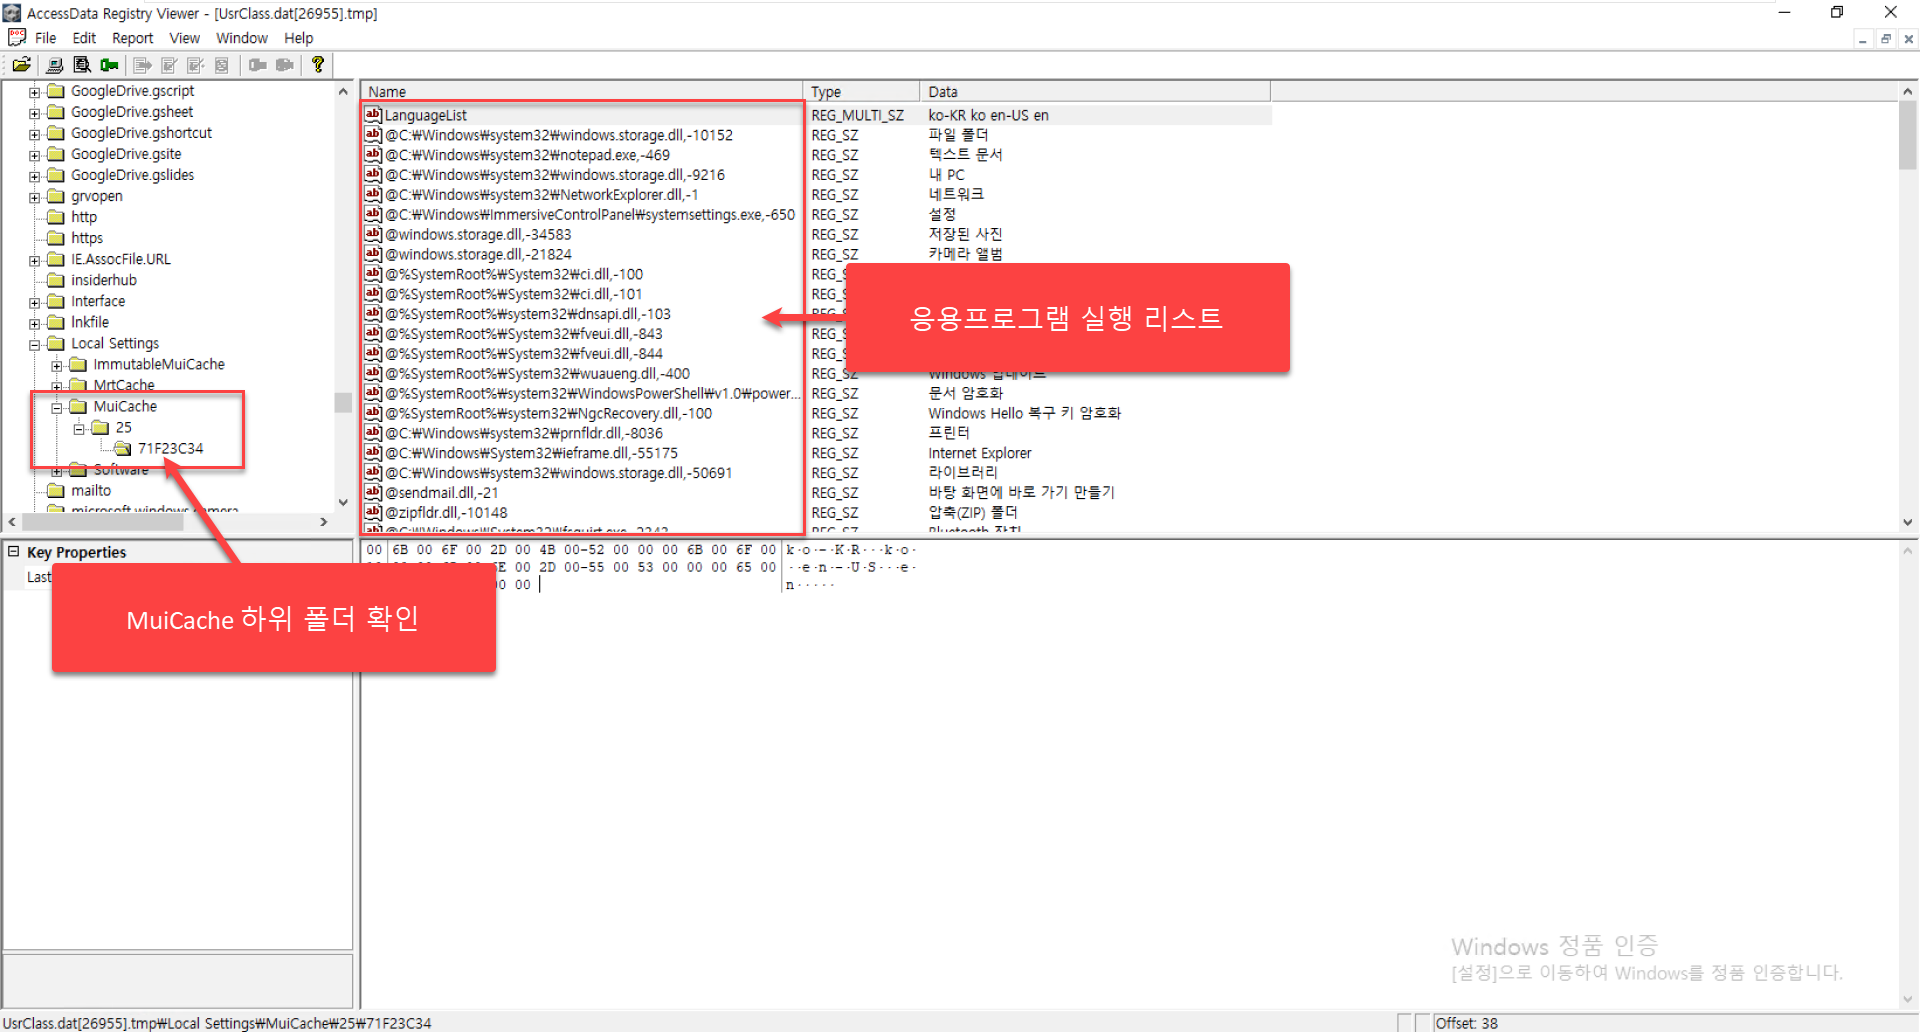This screenshot has width=1920, height=1032.
Task: Select the 25 subkey under MuiCache
Action: (x=123, y=427)
